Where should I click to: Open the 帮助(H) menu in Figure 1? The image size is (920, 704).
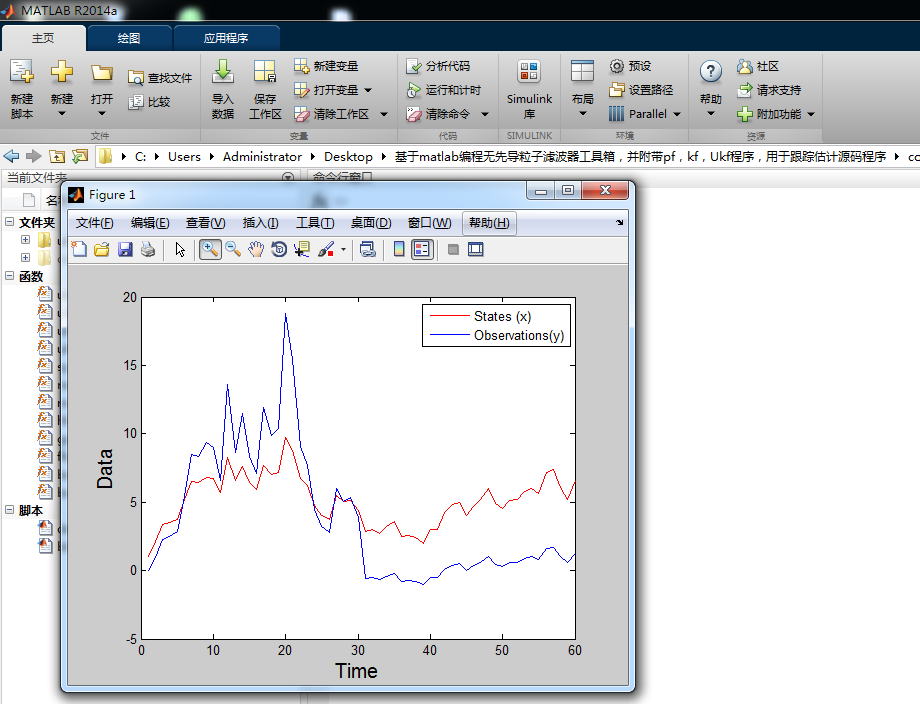point(489,223)
